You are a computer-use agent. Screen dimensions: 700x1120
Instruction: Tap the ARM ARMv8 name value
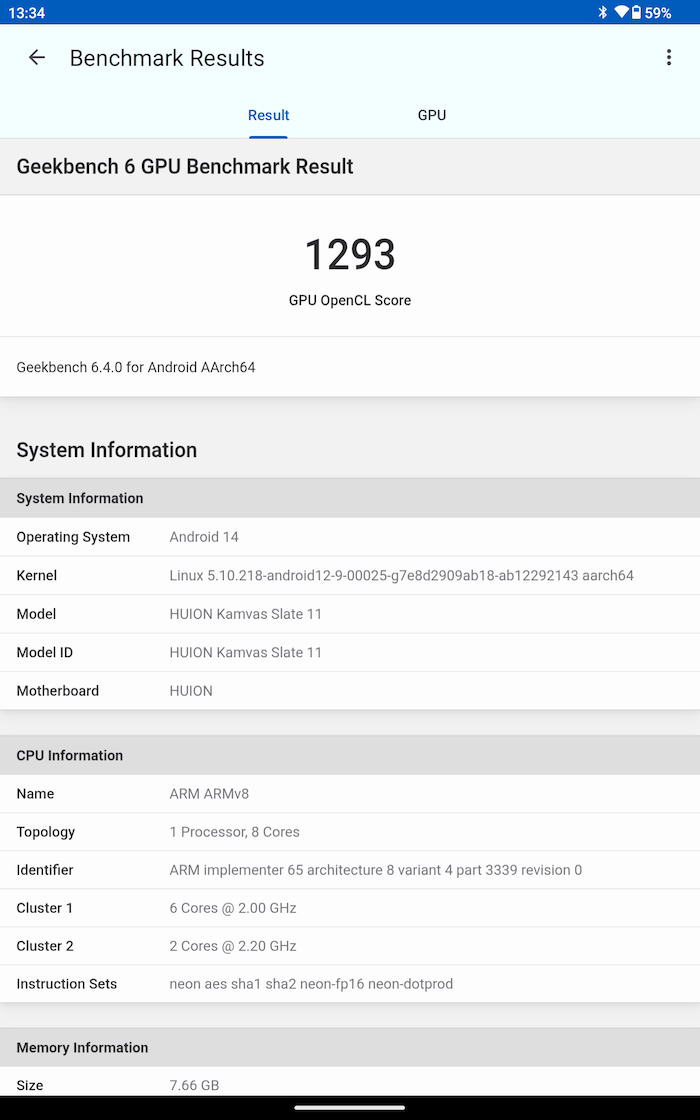pos(209,794)
